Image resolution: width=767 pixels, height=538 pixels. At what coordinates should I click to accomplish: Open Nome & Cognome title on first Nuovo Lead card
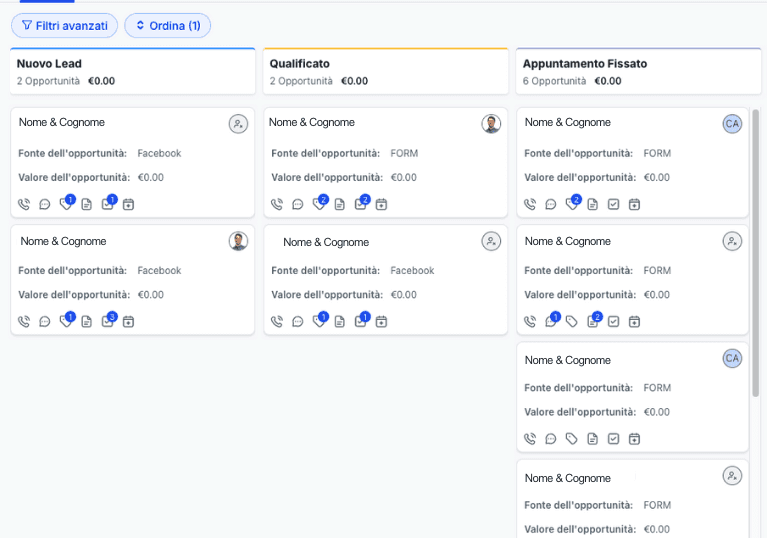click(x=62, y=122)
